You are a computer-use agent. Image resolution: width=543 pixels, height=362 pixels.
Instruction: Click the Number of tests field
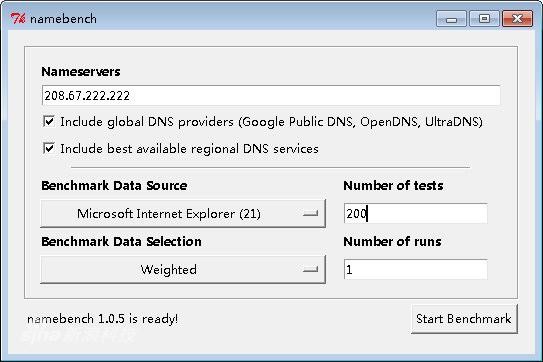416,214
